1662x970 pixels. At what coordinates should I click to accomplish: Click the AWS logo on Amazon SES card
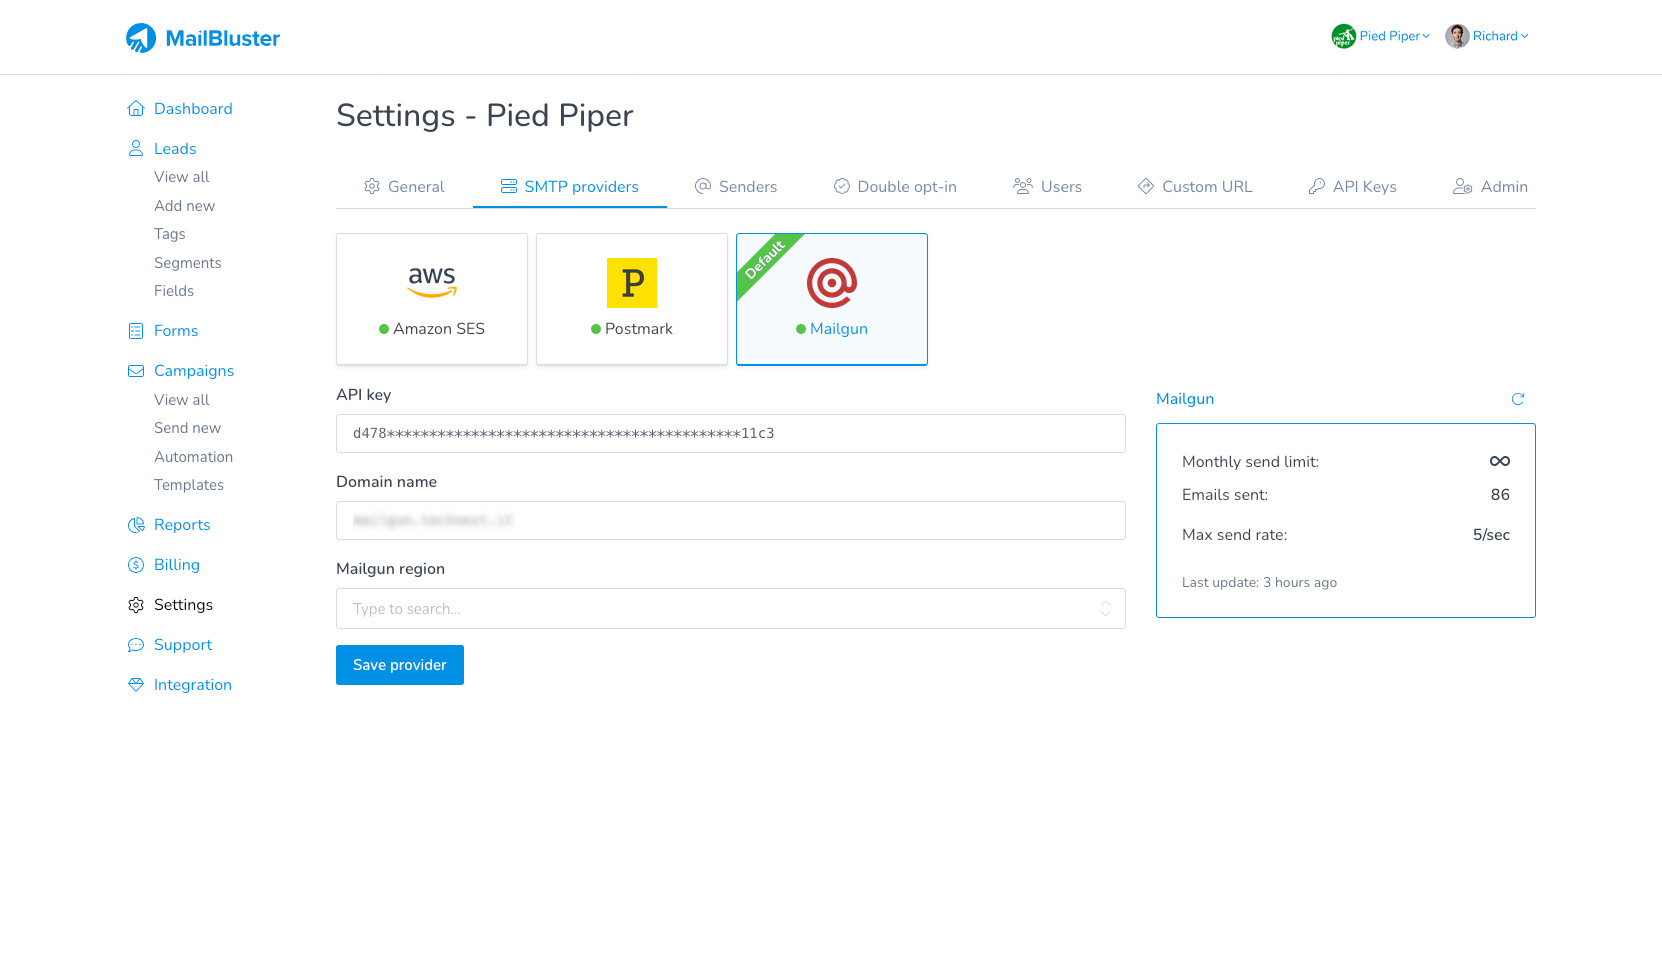point(432,281)
